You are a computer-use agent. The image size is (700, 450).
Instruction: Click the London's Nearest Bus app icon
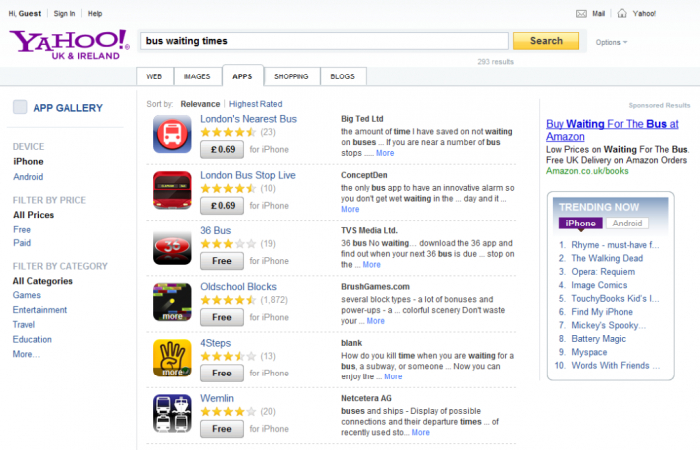171,134
